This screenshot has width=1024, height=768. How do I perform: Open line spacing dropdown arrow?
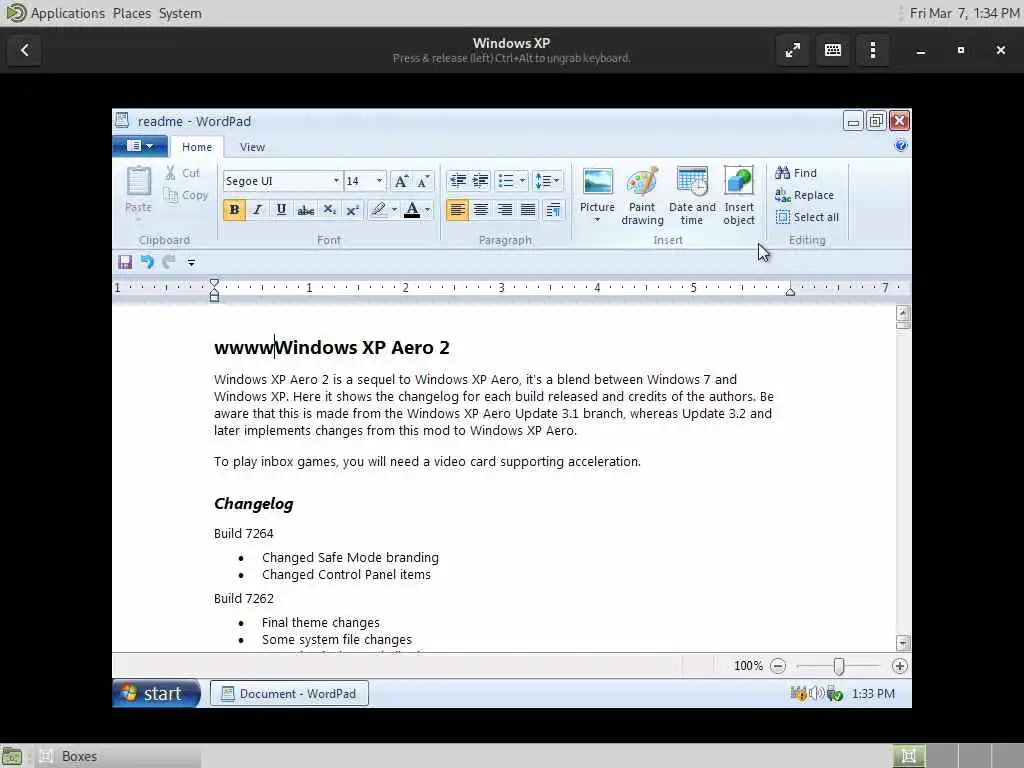click(557, 181)
